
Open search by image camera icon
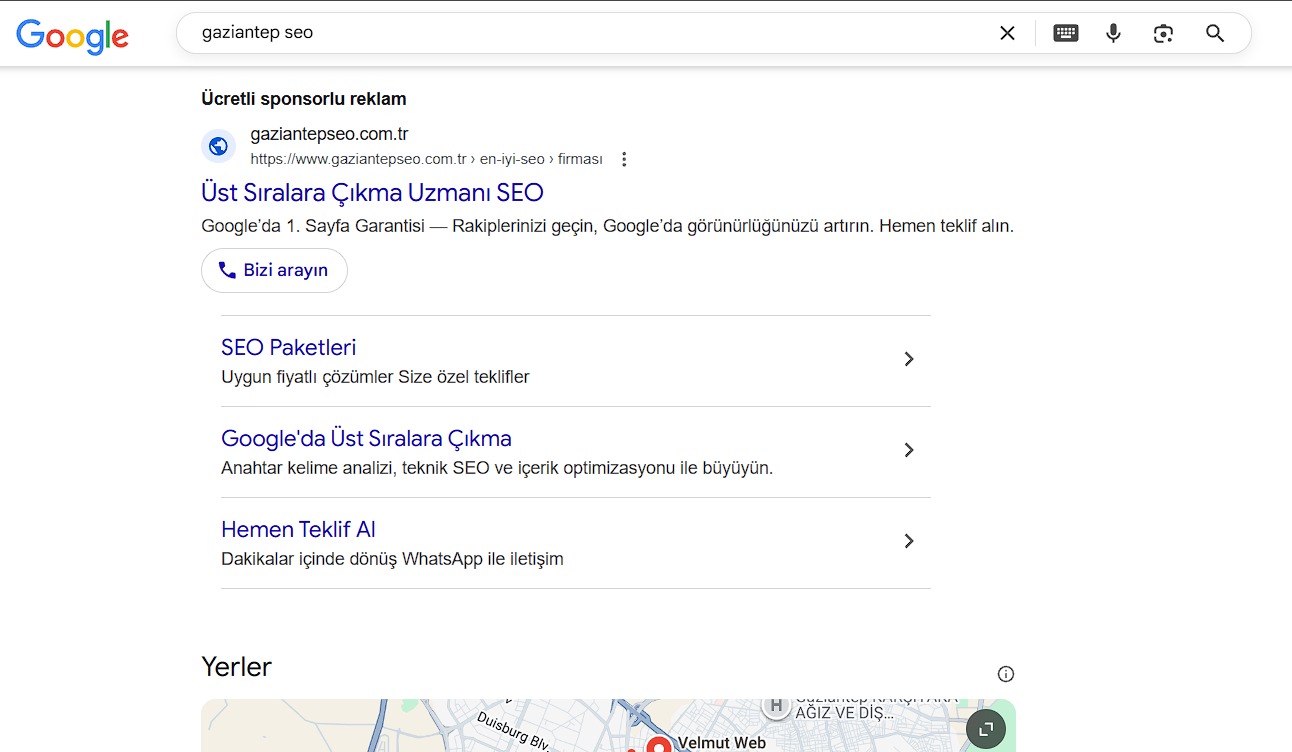point(1163,33)
